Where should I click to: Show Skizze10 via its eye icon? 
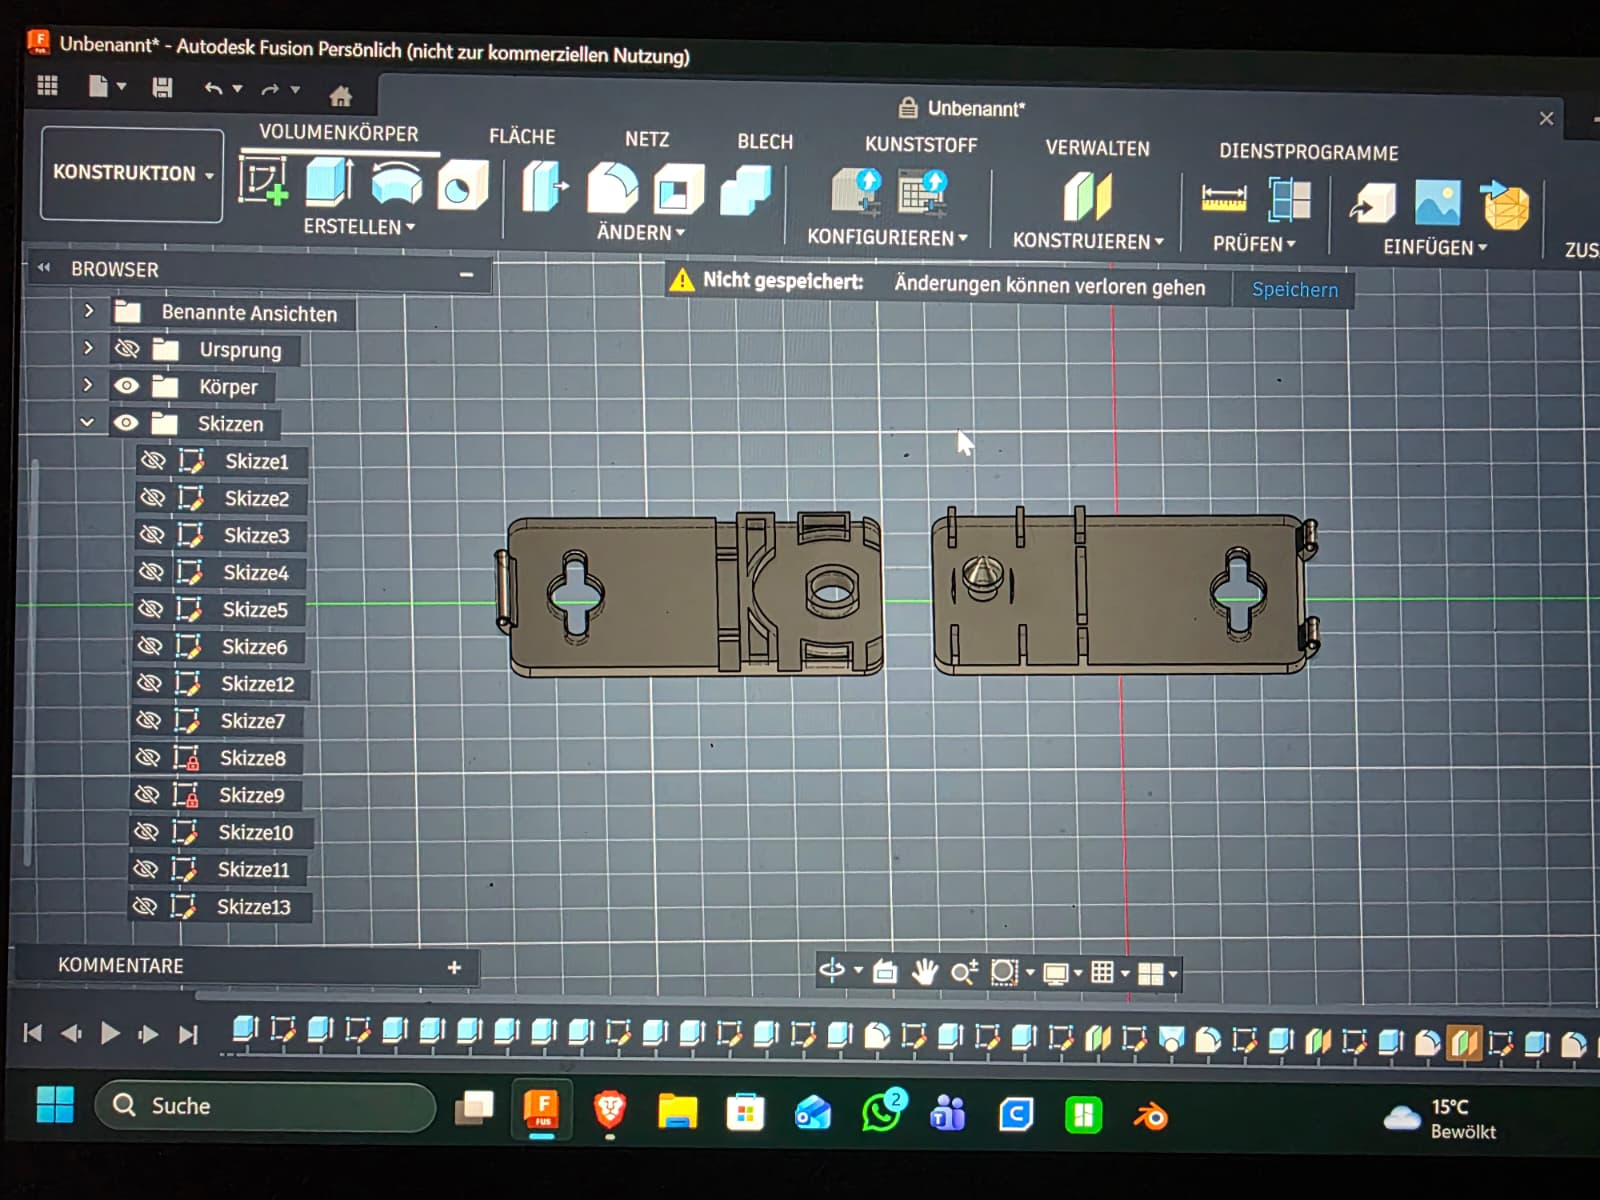pos(146,831)
